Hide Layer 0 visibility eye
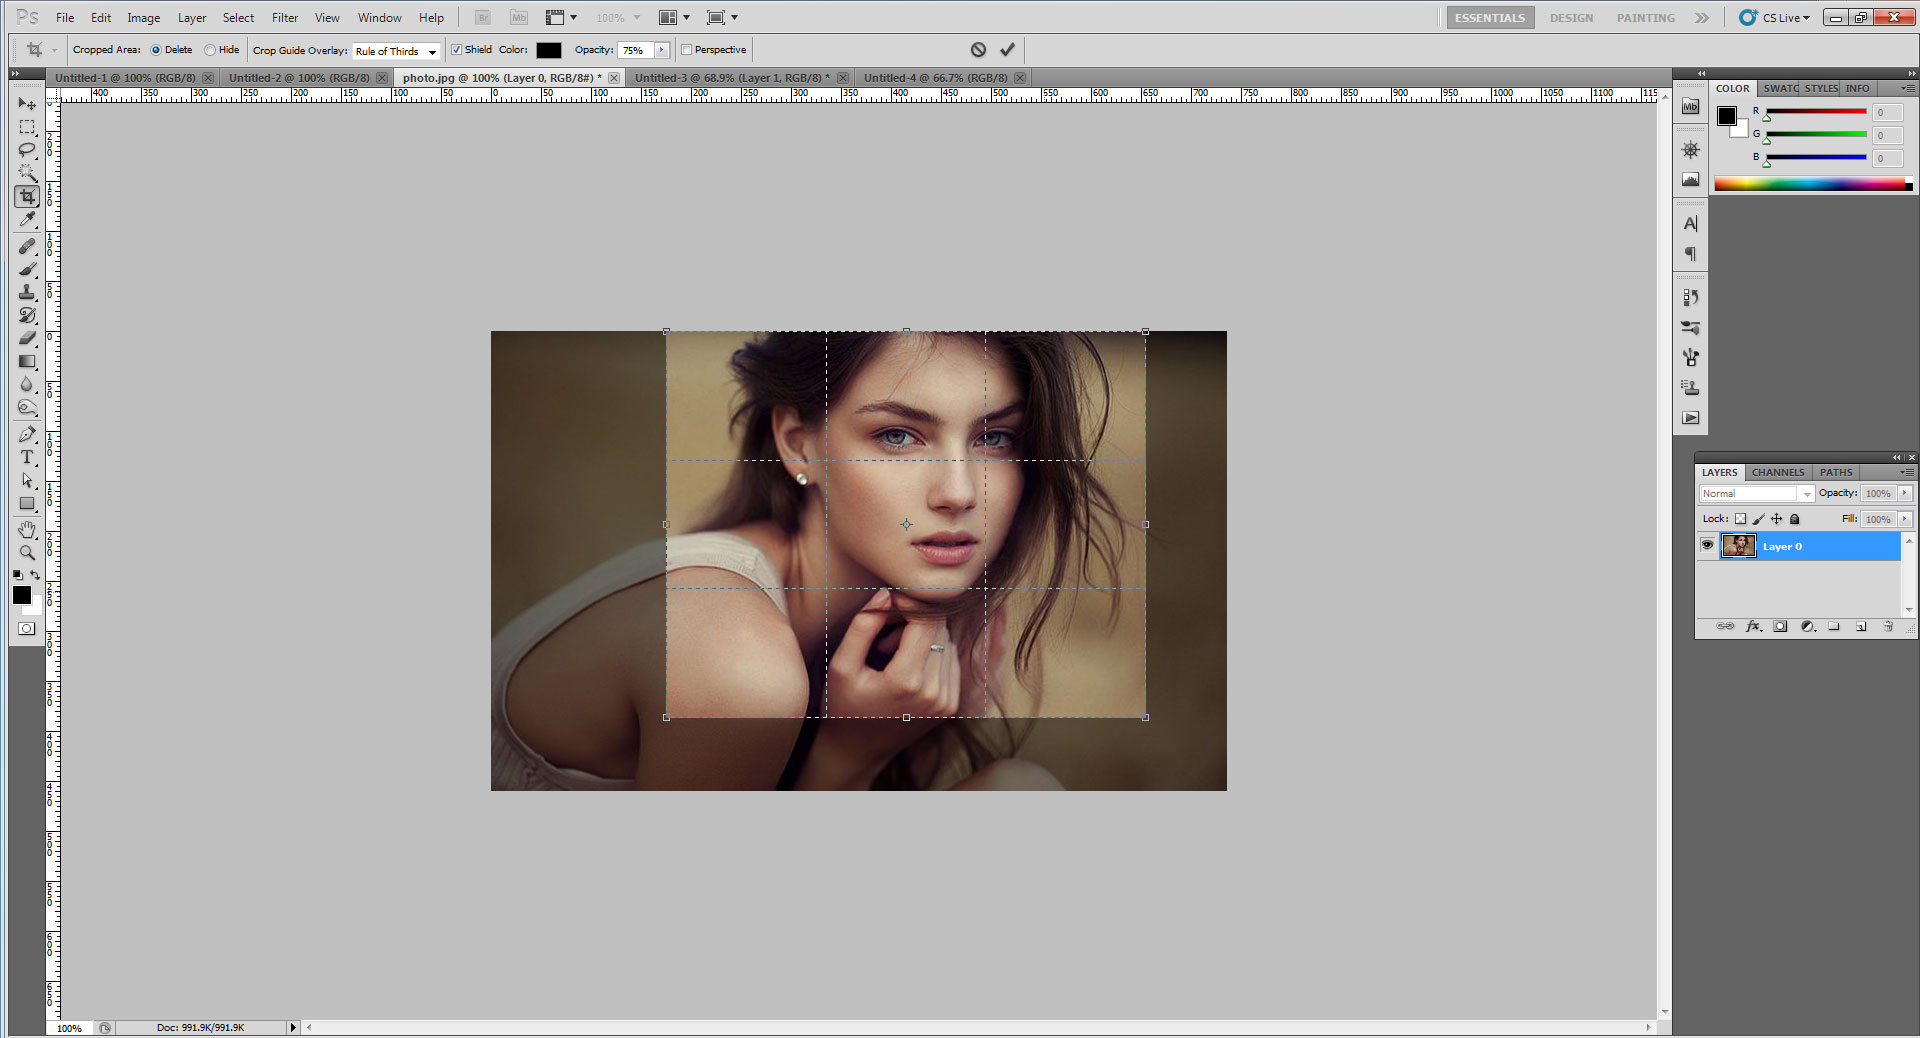This screenshot has width=1920, height=1038. [1707, 546]
